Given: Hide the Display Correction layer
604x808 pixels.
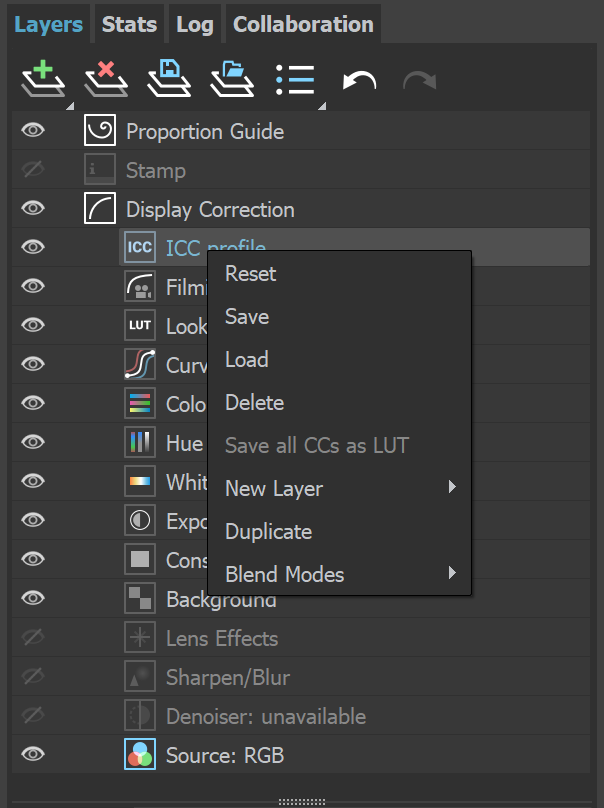Looking at the screenshot, I should [x=33, y=208].
